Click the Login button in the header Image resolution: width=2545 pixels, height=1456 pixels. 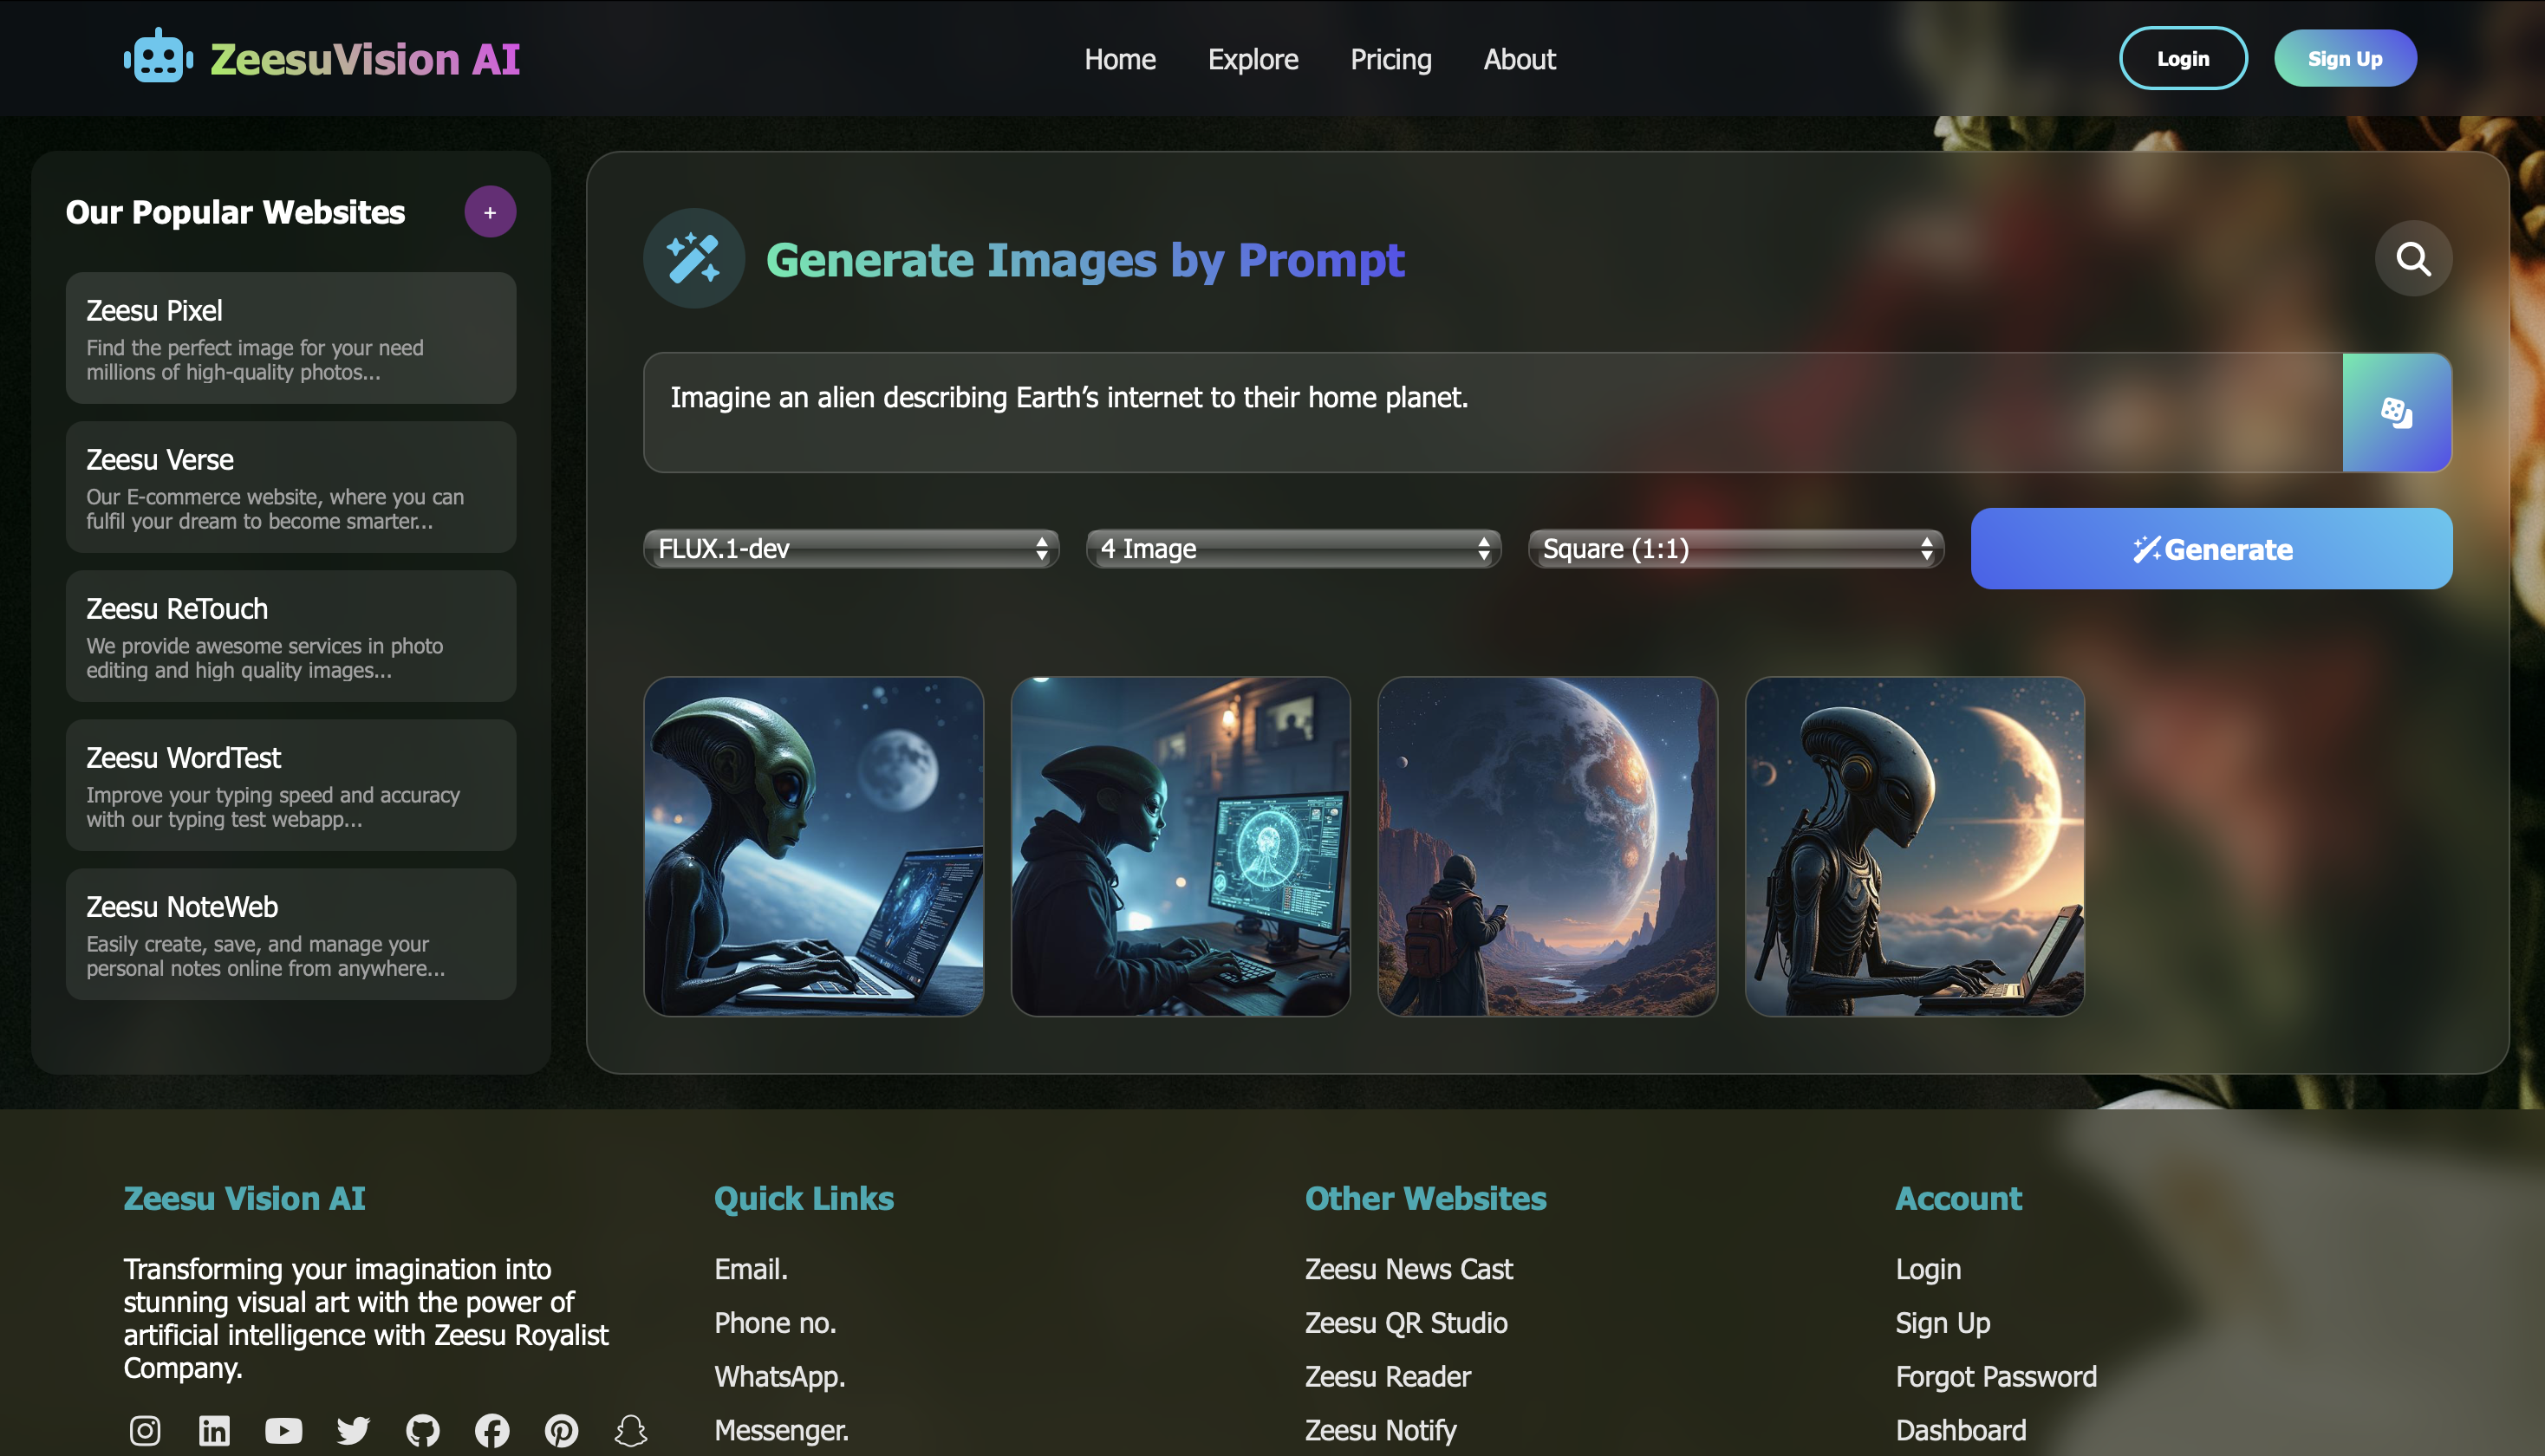[2183, 58]
